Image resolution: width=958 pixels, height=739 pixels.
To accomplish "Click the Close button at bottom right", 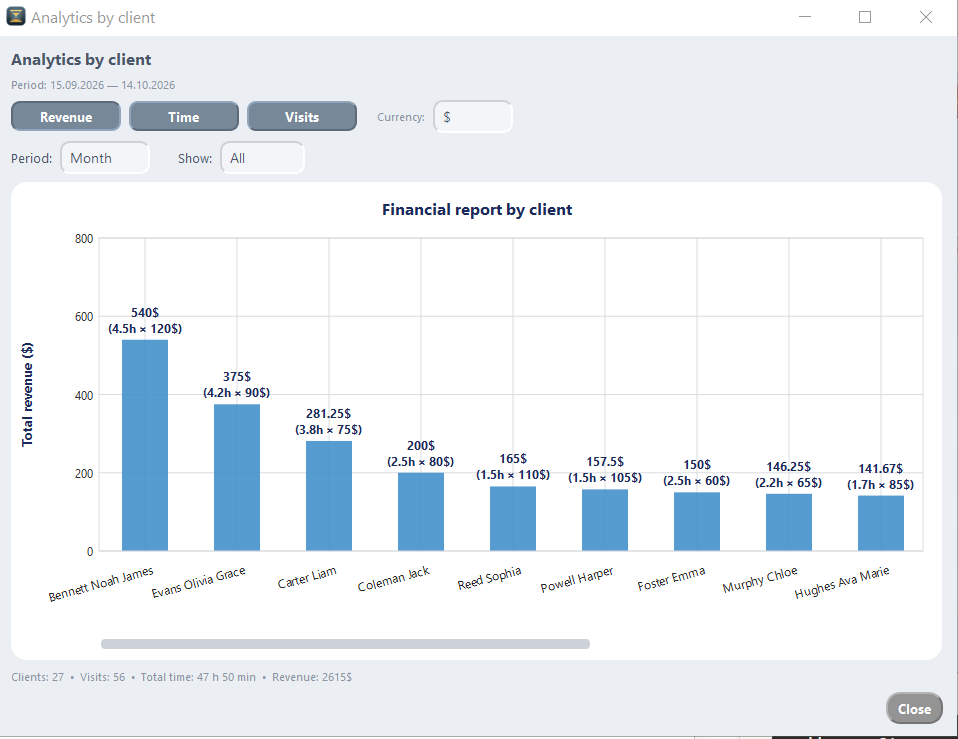I will click(x=914, y=708).
